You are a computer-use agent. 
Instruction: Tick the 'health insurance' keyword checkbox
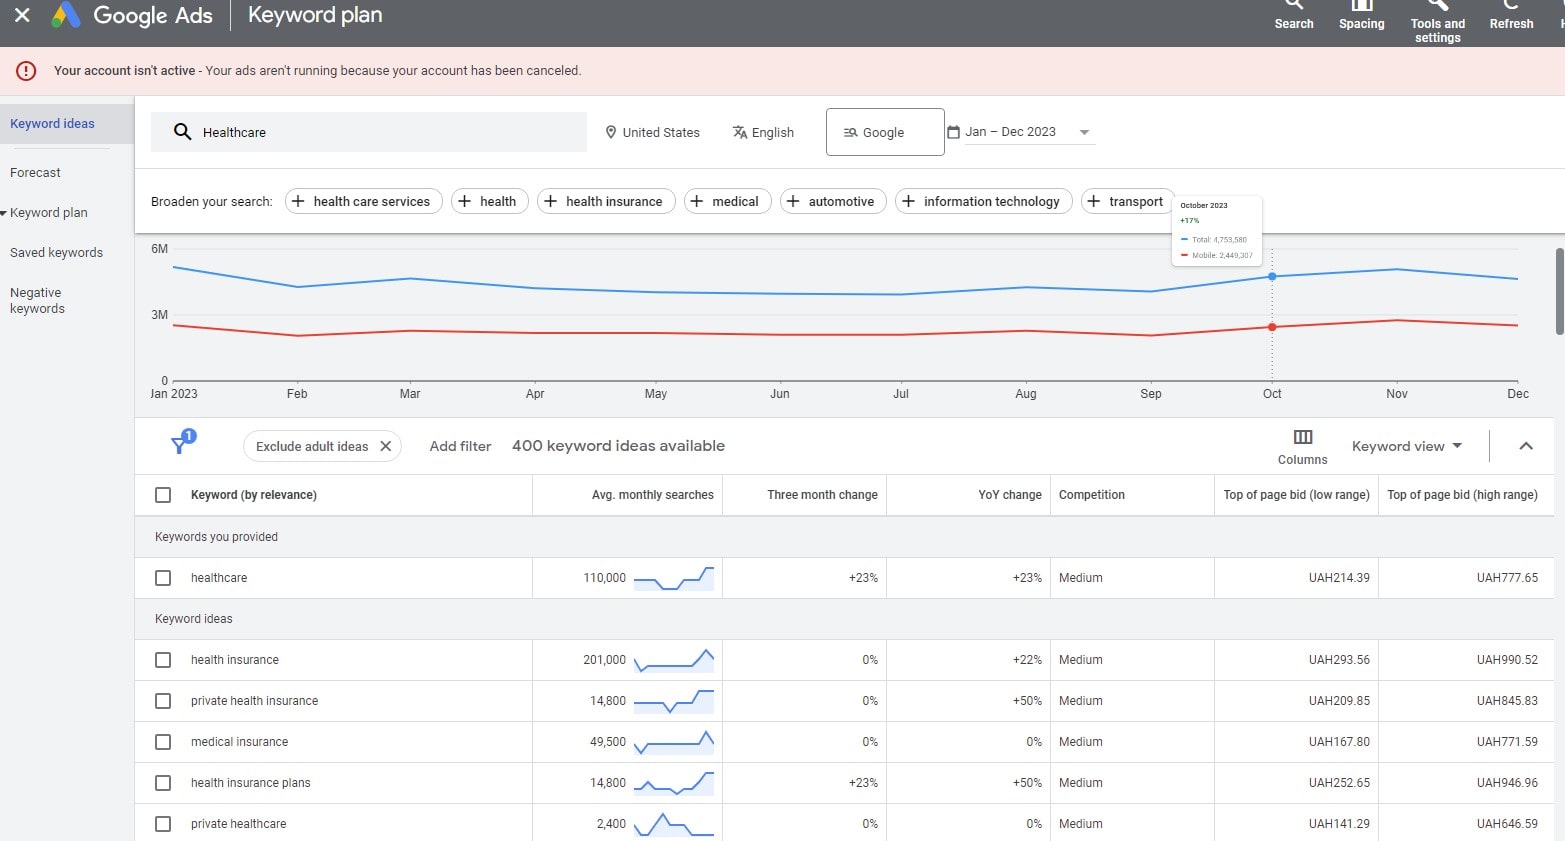pyautogui.click(x=163, y=660)
